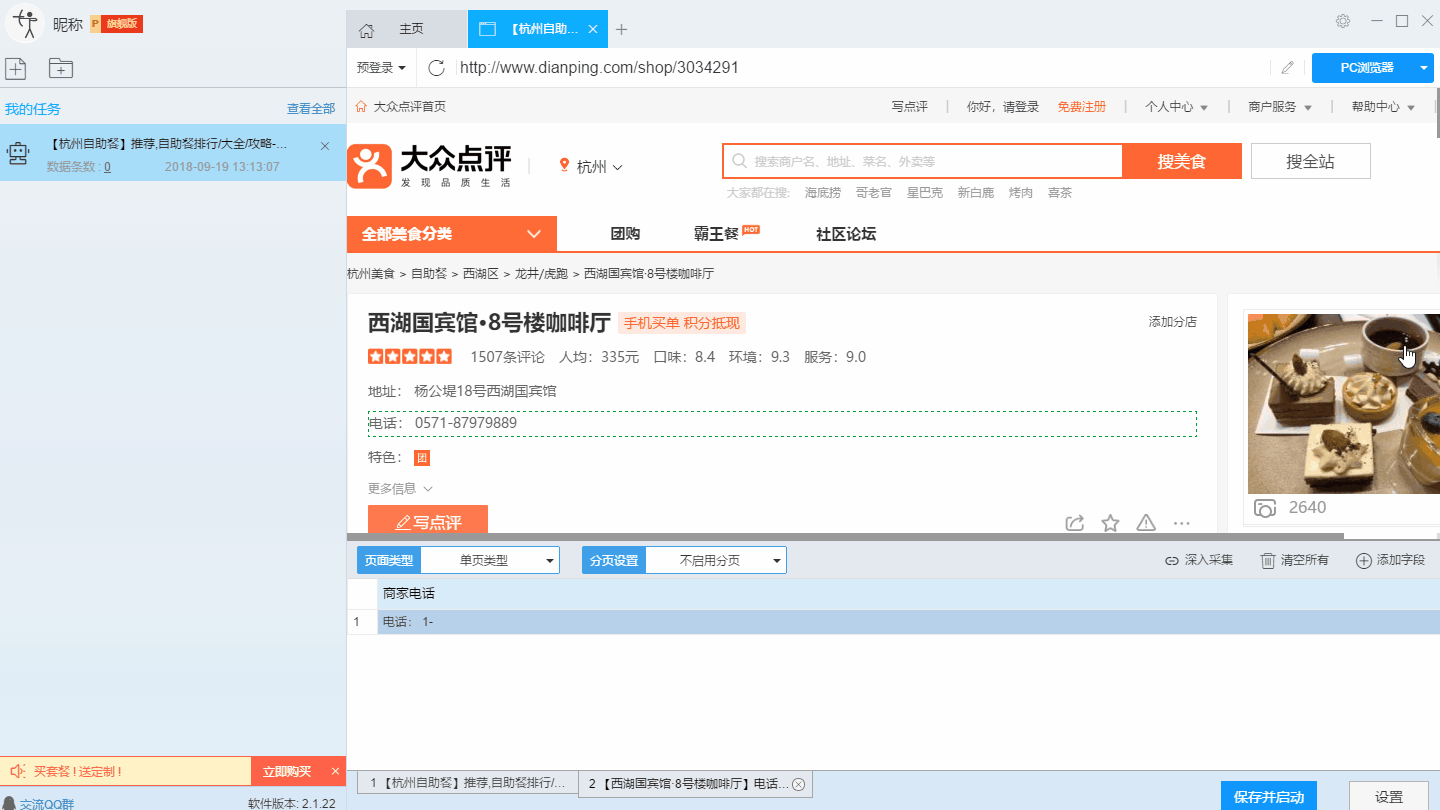Click 写点评 link in top bar
1440x810 pixels.
909,107
